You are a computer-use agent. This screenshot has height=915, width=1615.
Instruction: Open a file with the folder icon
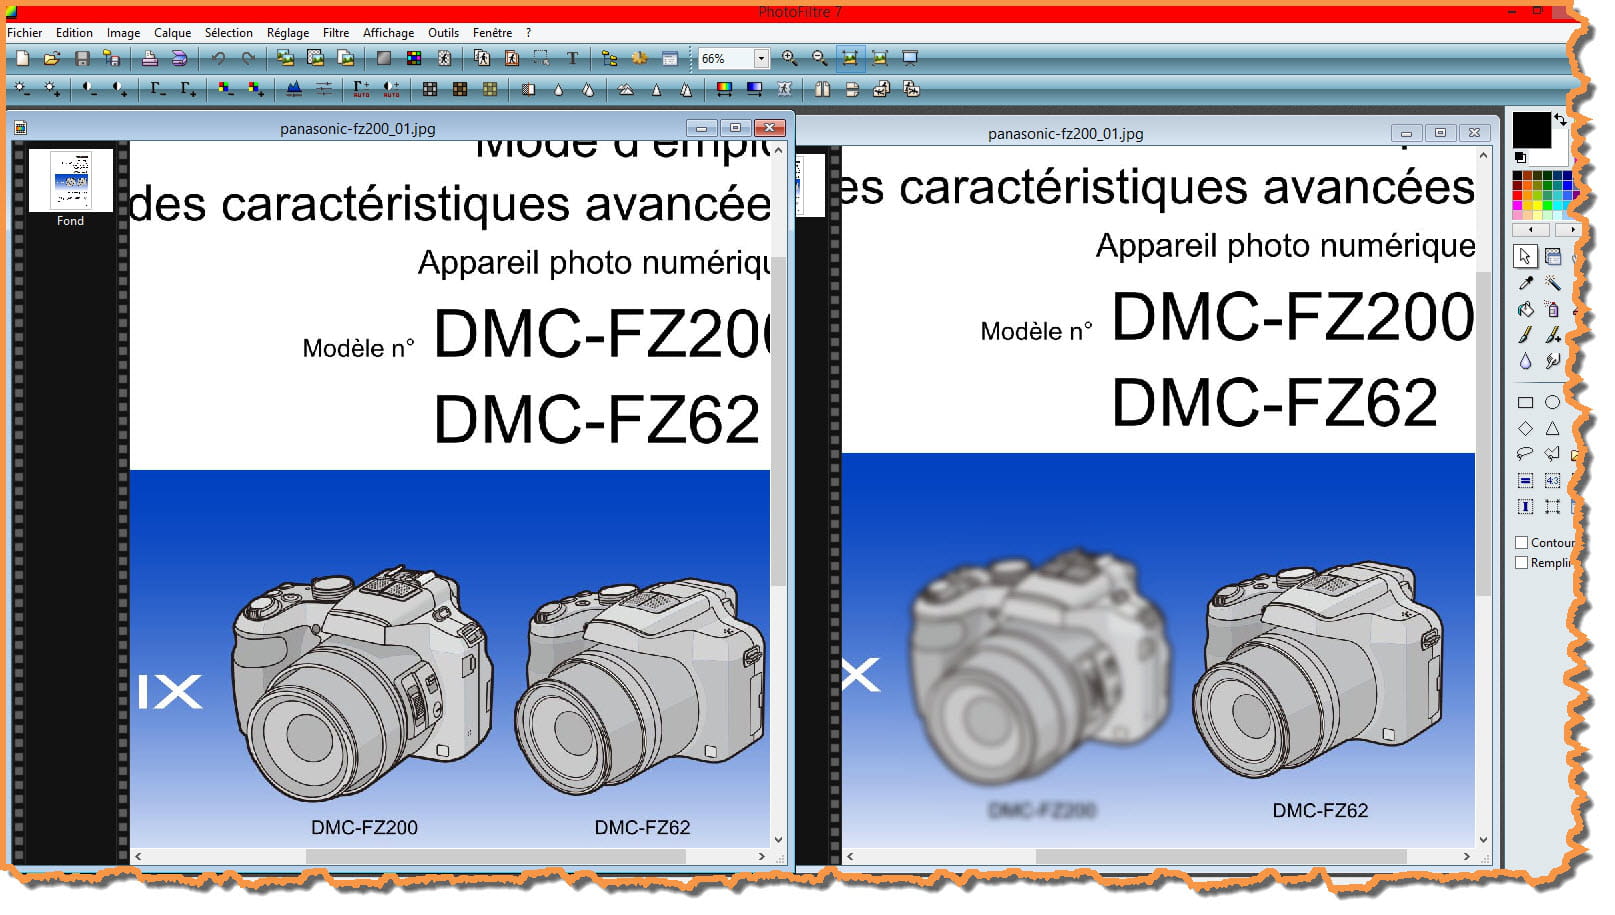pos(52,59)
